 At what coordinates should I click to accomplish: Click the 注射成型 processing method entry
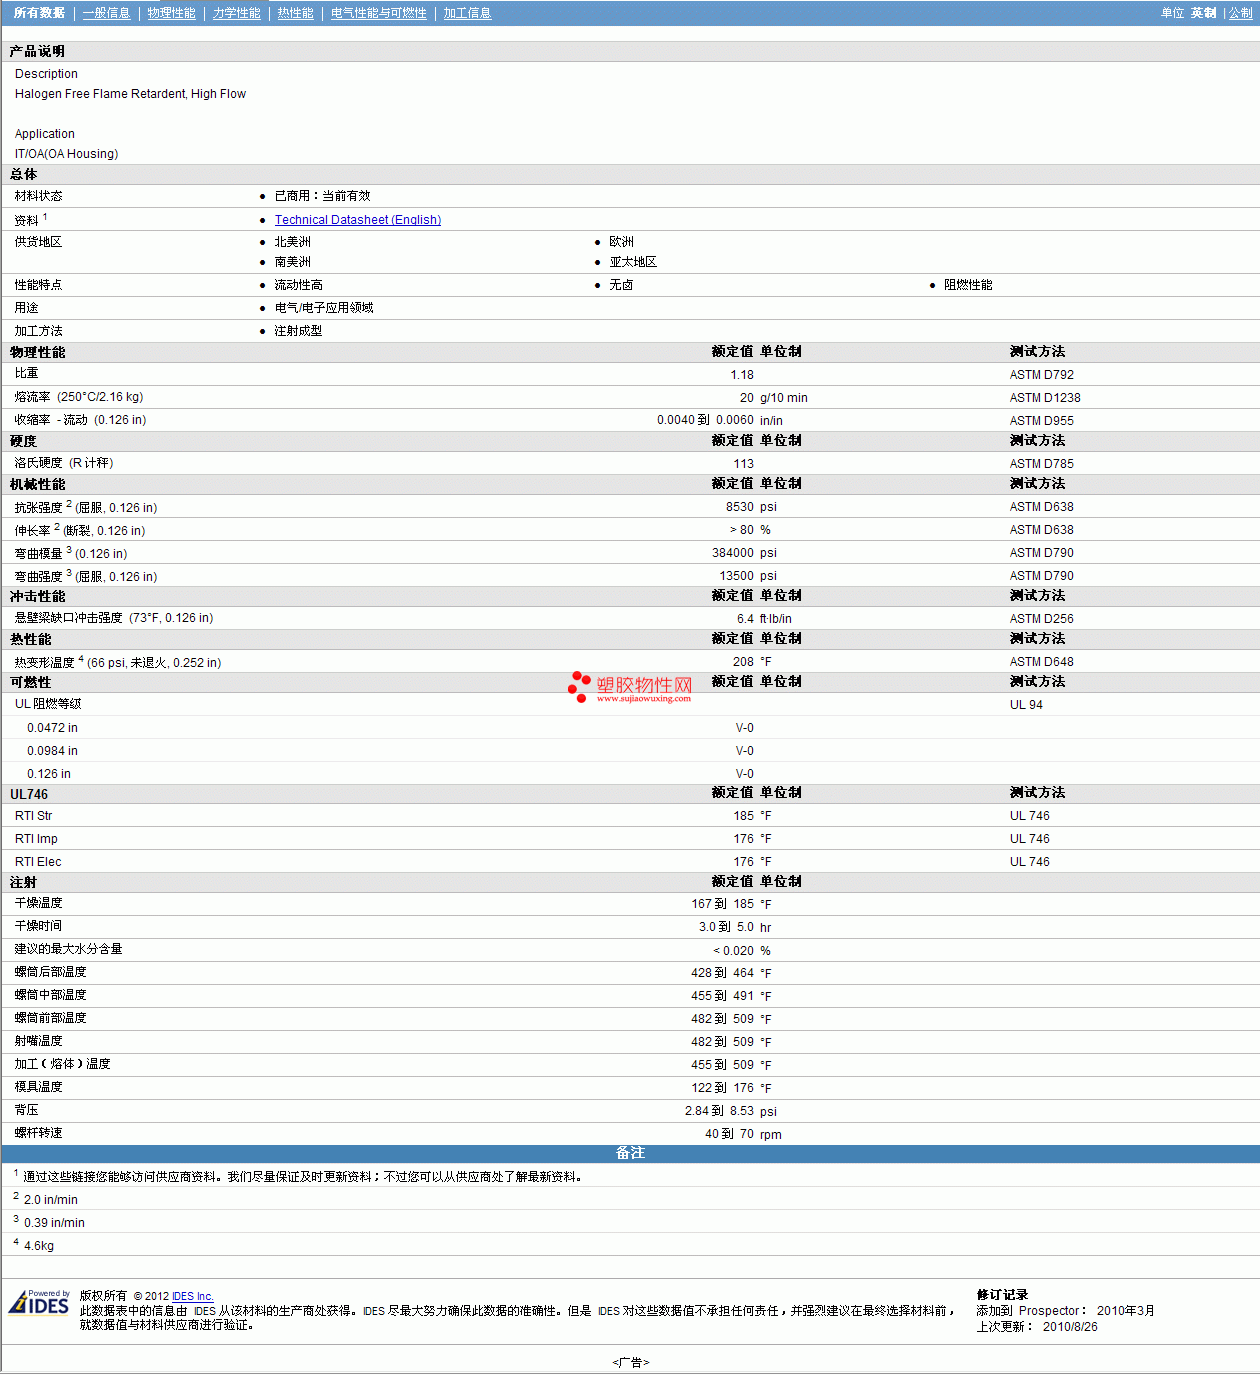click(x=298, y=331)
